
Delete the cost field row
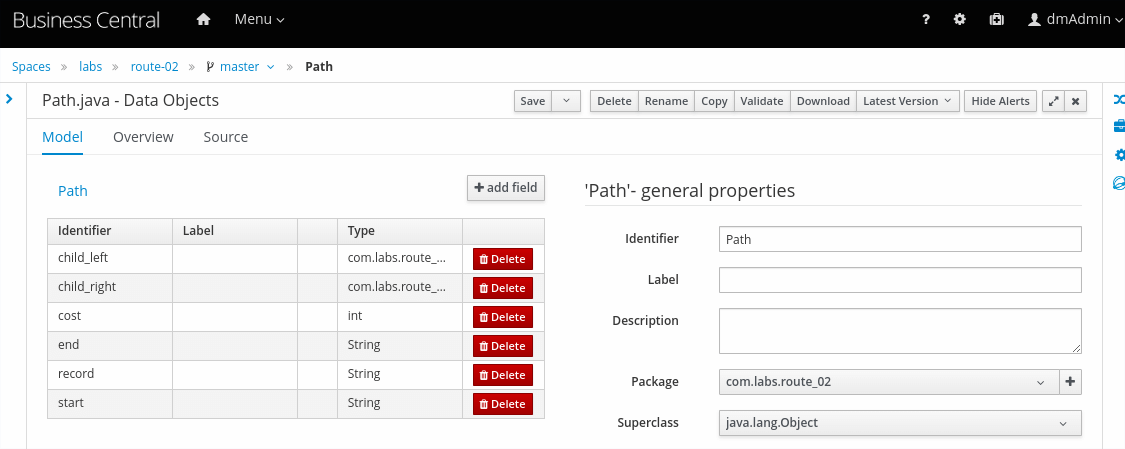click(x=502, y=317)
